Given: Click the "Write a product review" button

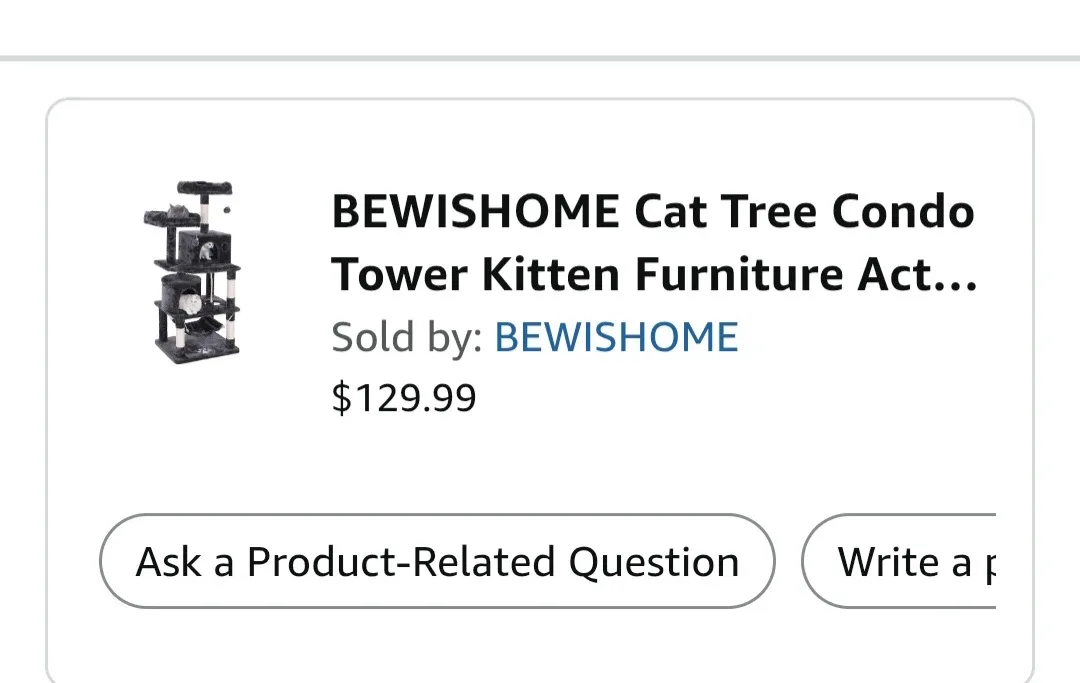Looking at the screenshot, I should (x=940, y=561).
